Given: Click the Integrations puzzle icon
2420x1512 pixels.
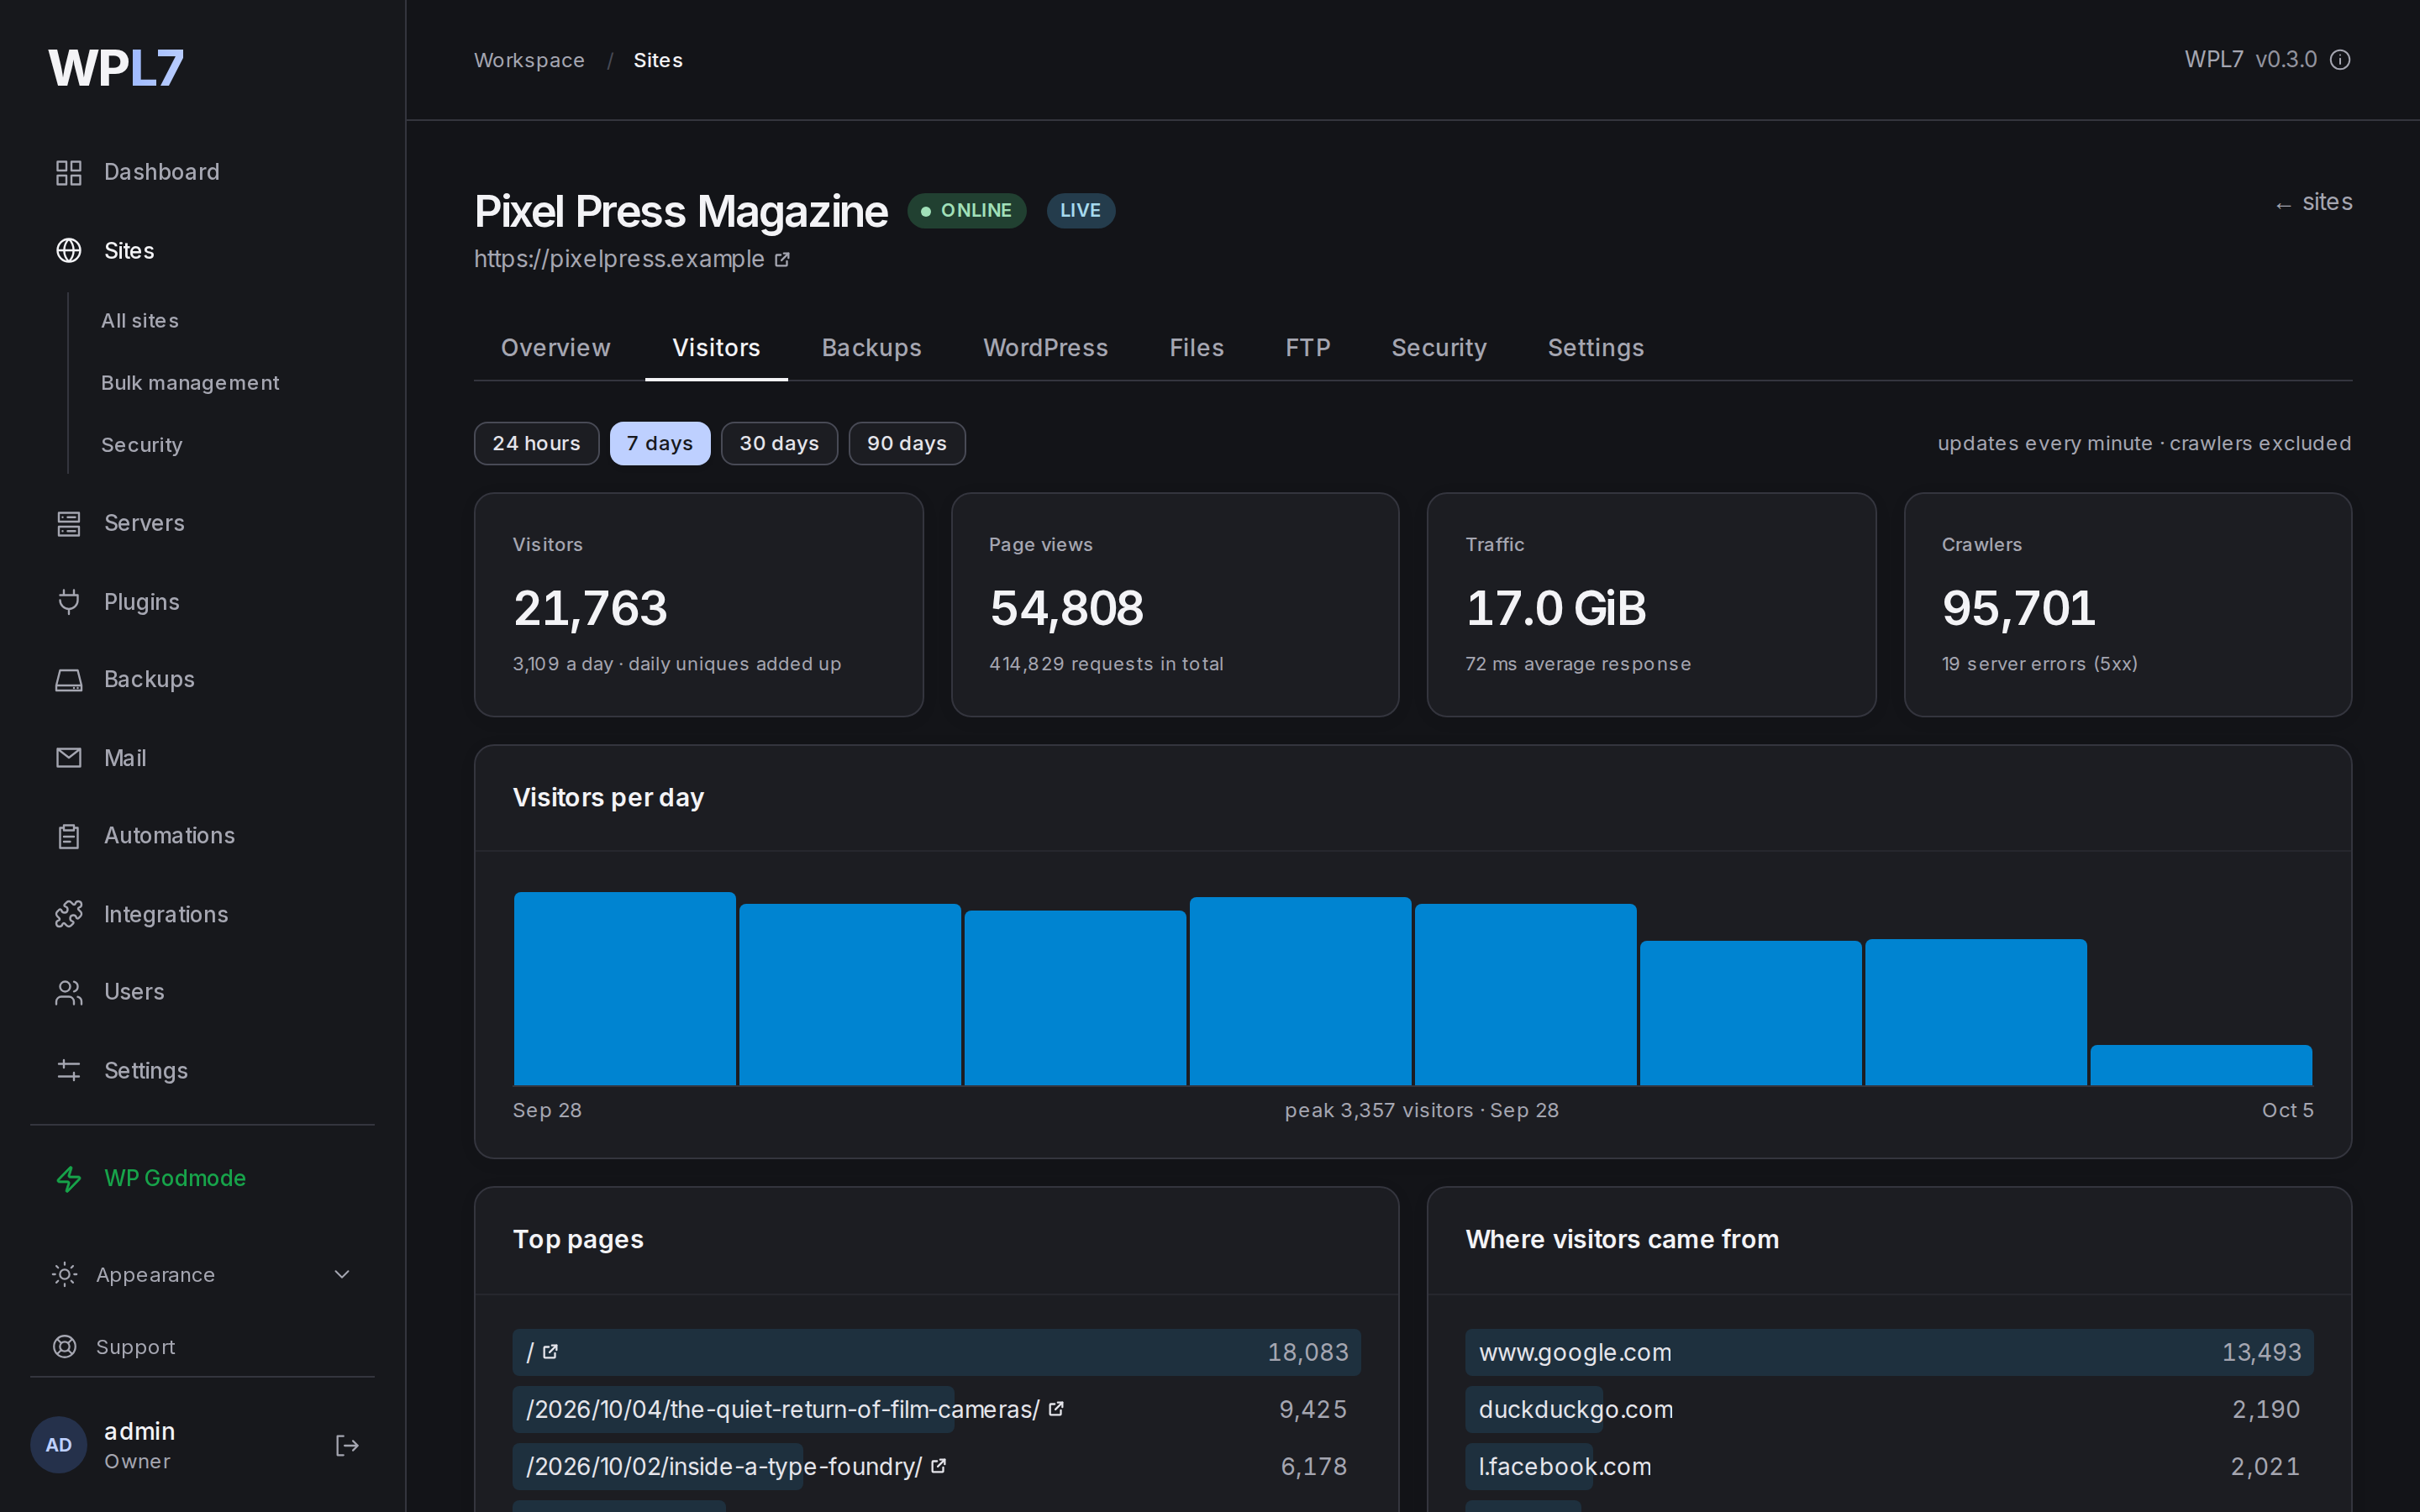Looking at the screenshot, I should point(68,914).
